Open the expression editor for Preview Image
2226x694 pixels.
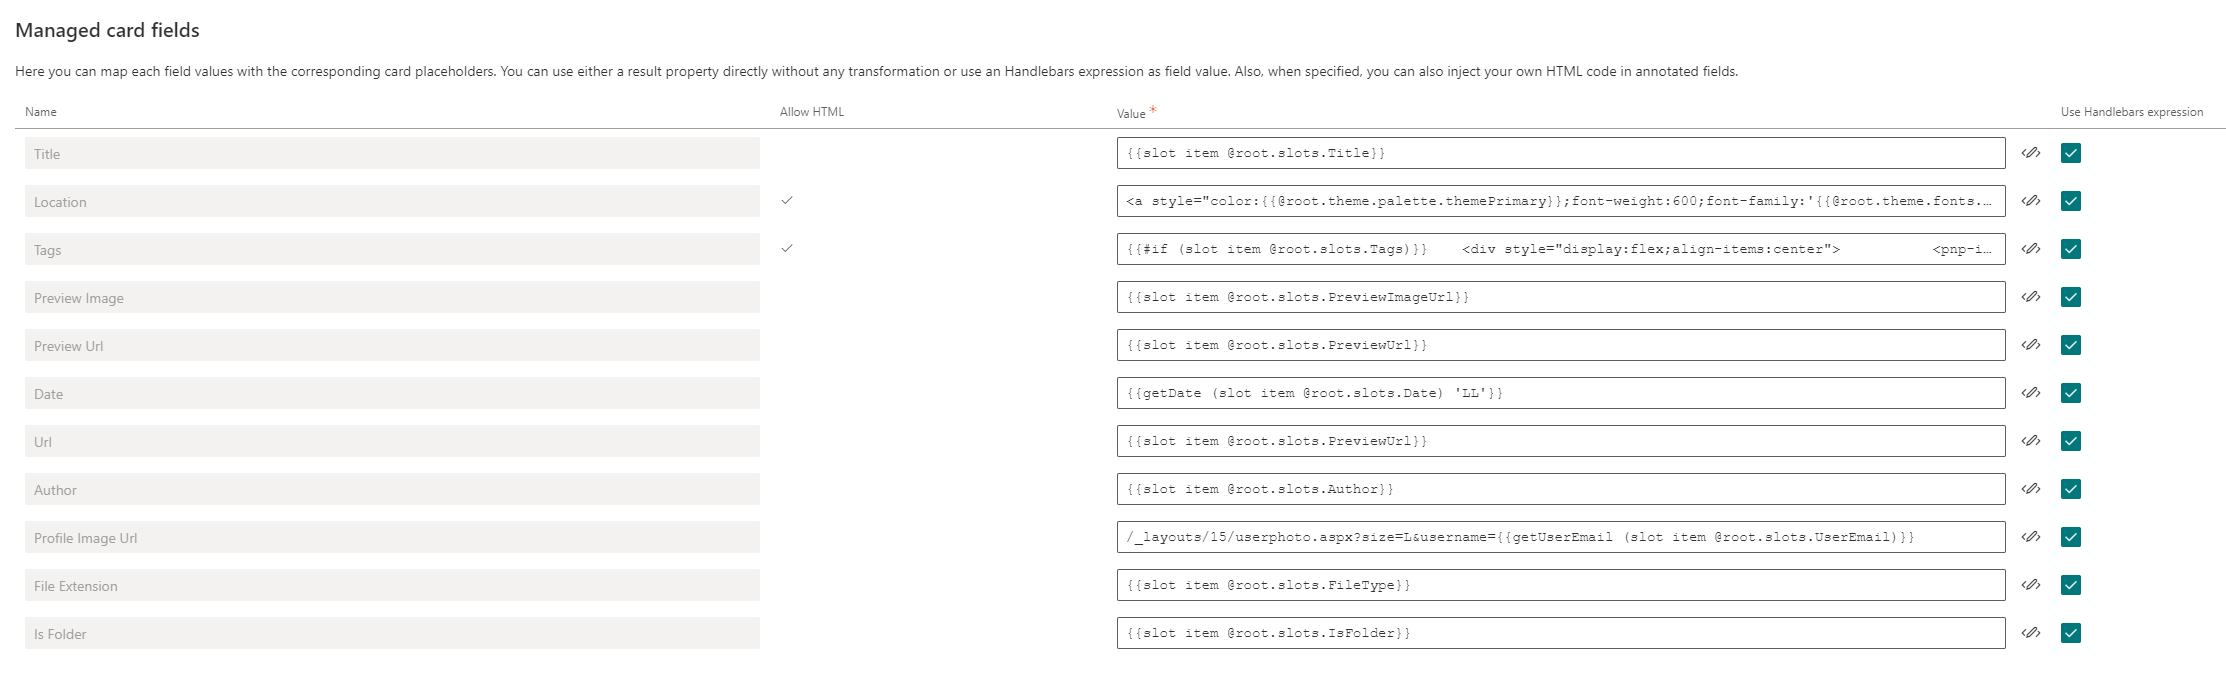coord(2031,297)
